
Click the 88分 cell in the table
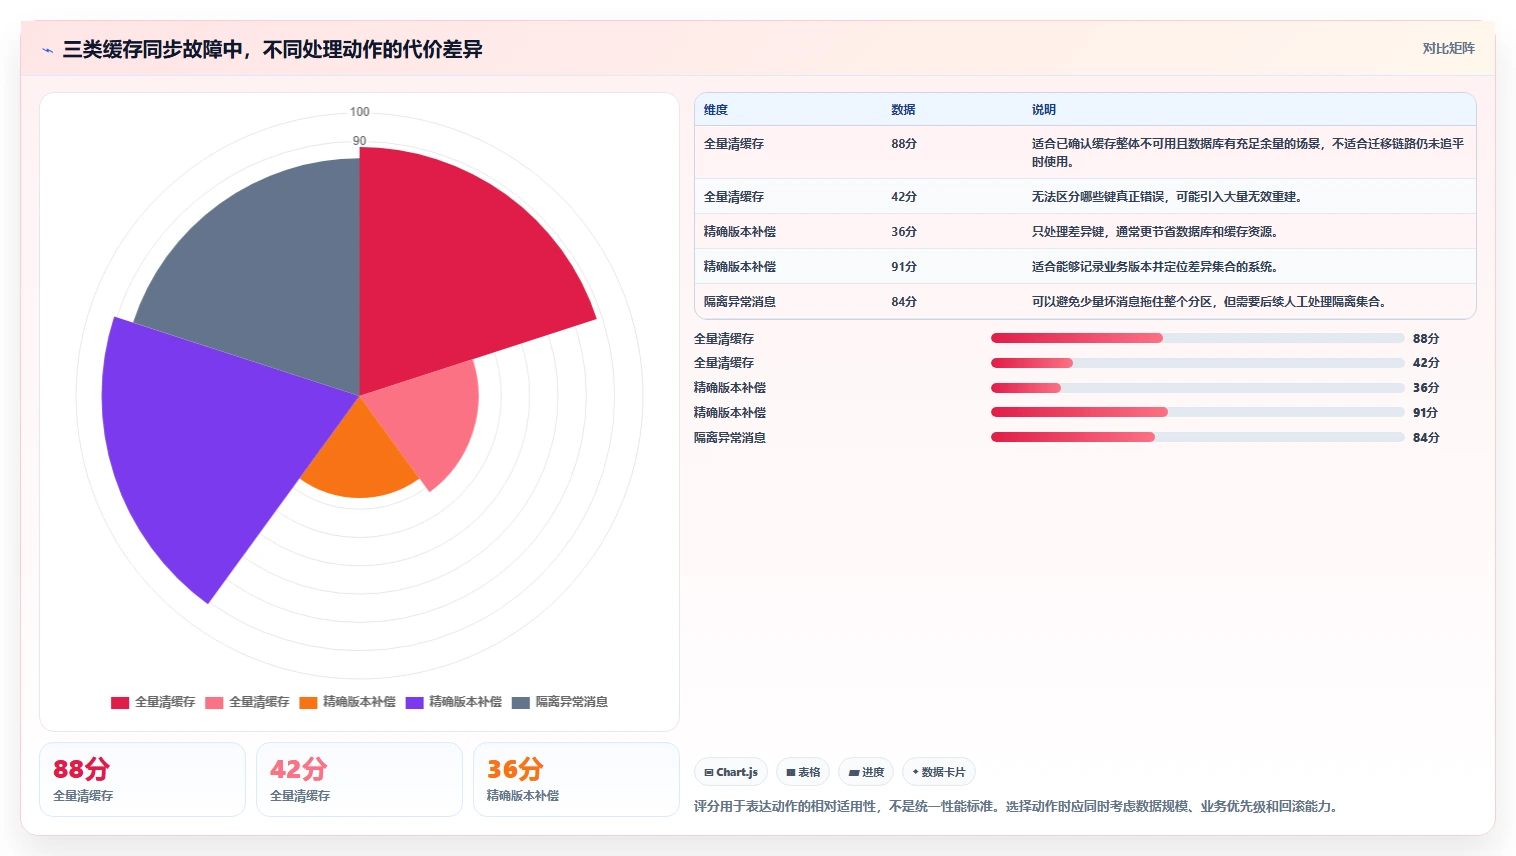[x=904, y=144]
